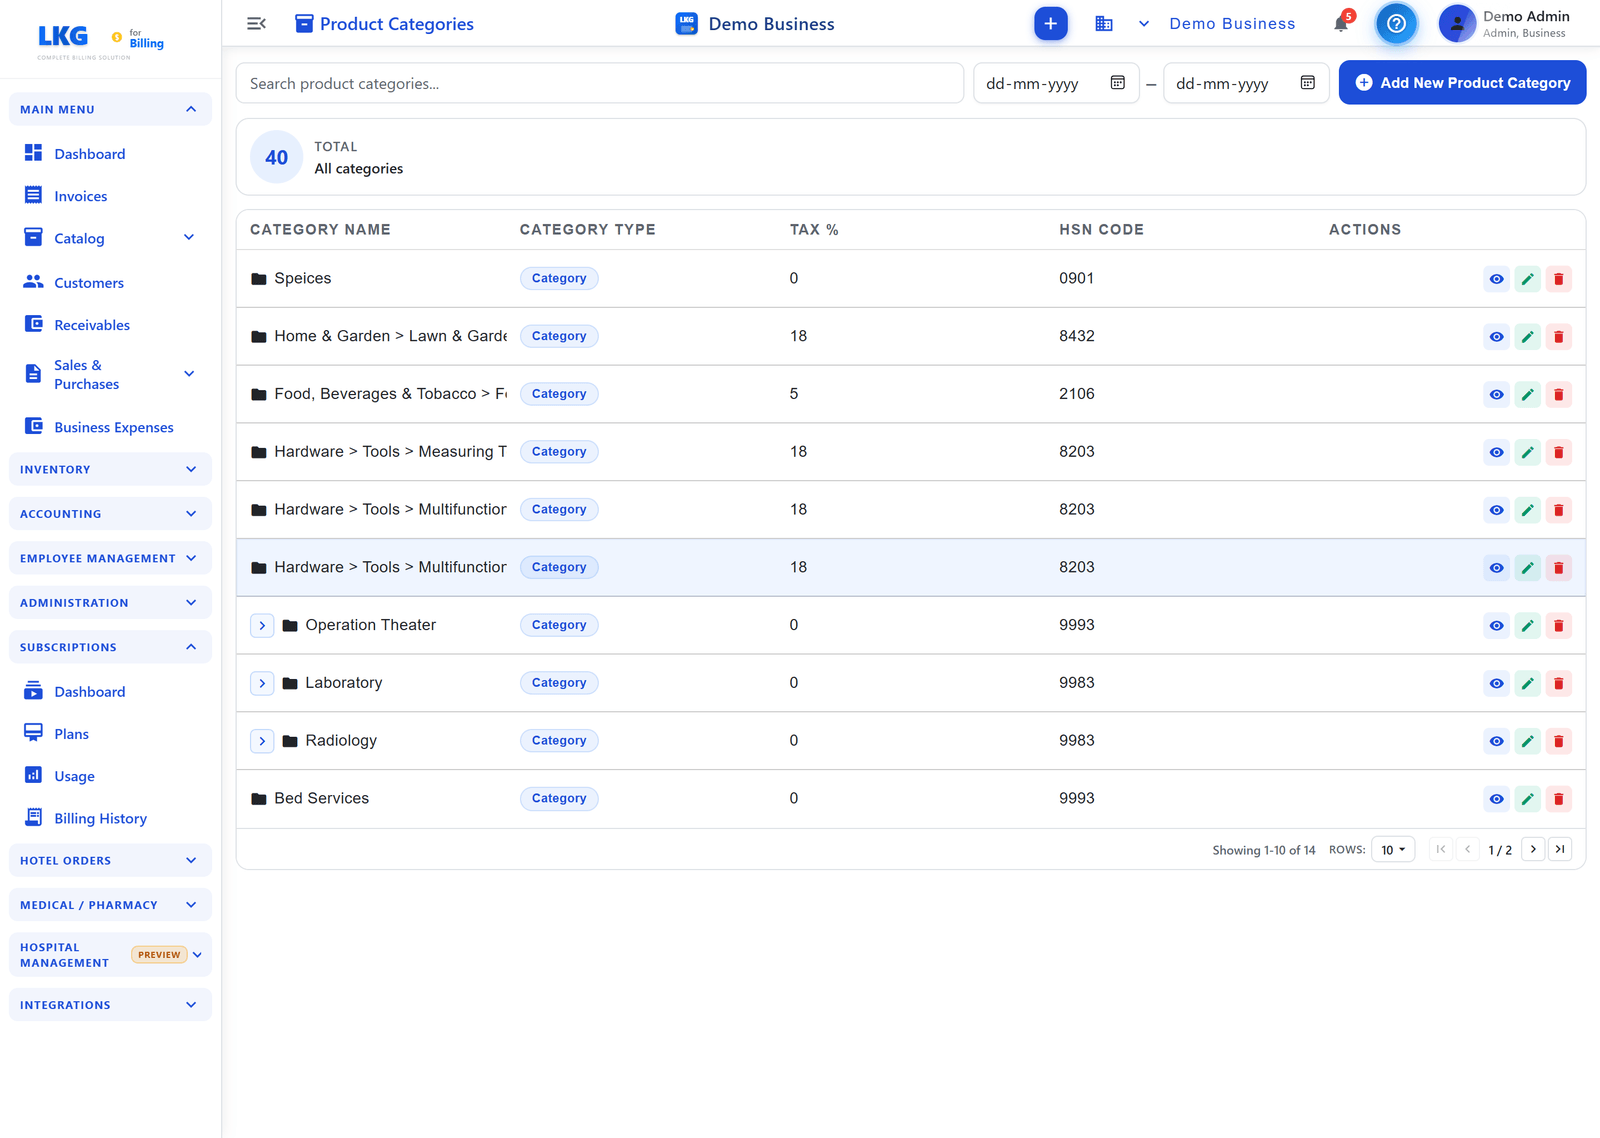View the Operation Theater category
This screenshot has width=1600, height=1138.
point(1496,626)
